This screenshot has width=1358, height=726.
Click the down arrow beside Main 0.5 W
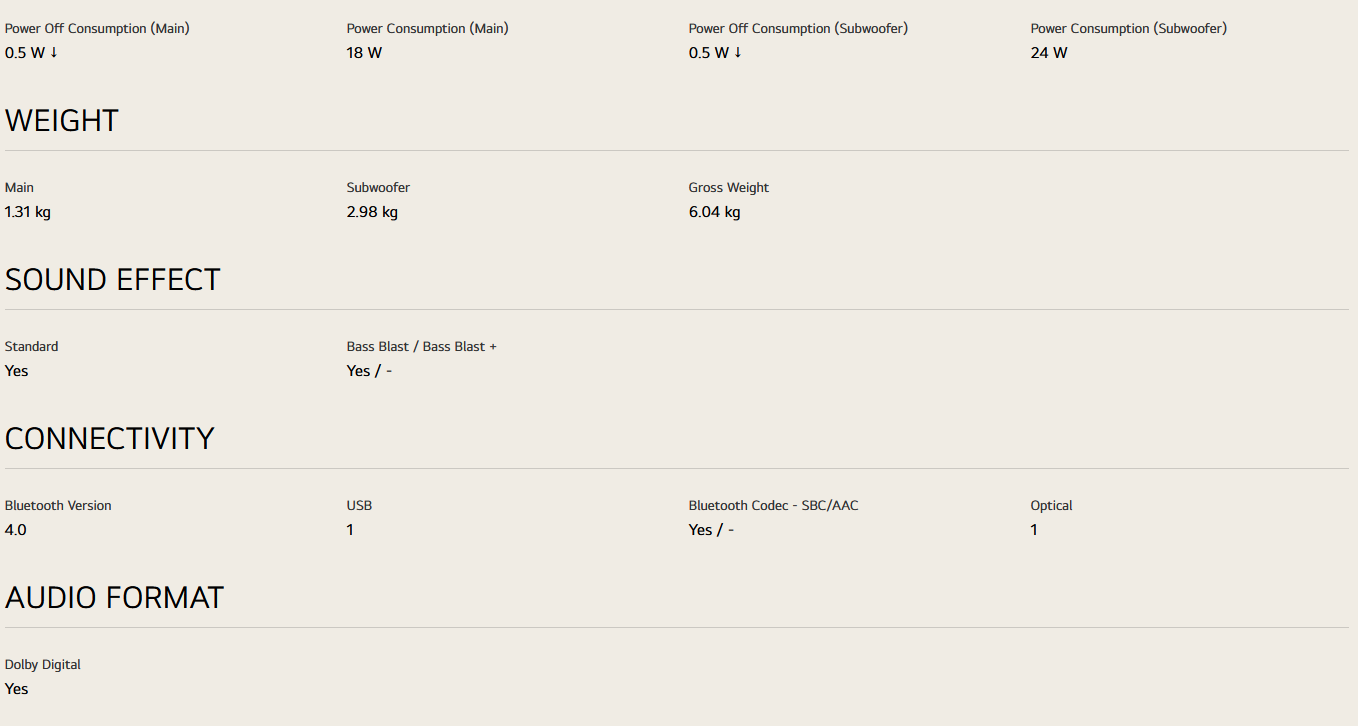pyautogui.click(x=54, y=52)
